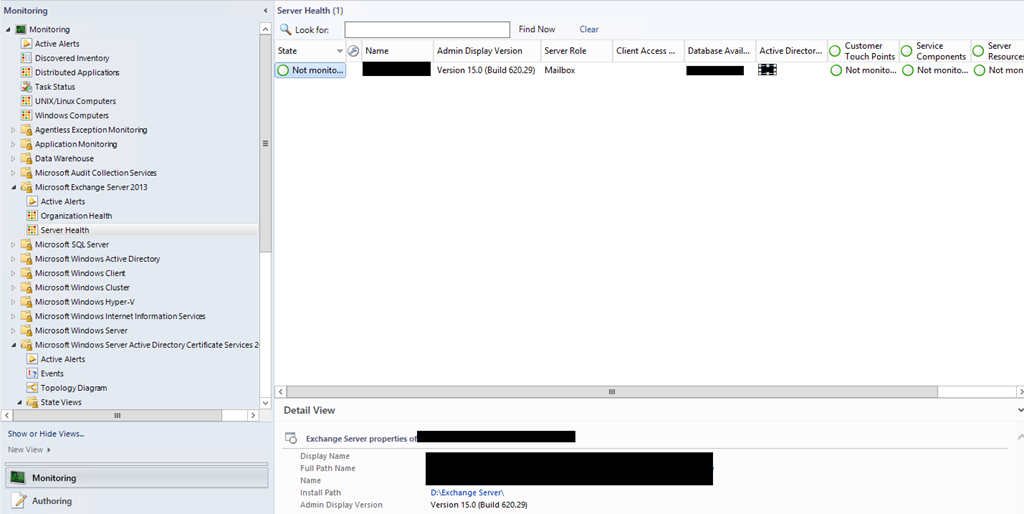The width and height of the screenshot is (1024, 514).
Task: Collapse the Microsoft Exchange Server 2013 folder
Action: (x=14, y=187)
